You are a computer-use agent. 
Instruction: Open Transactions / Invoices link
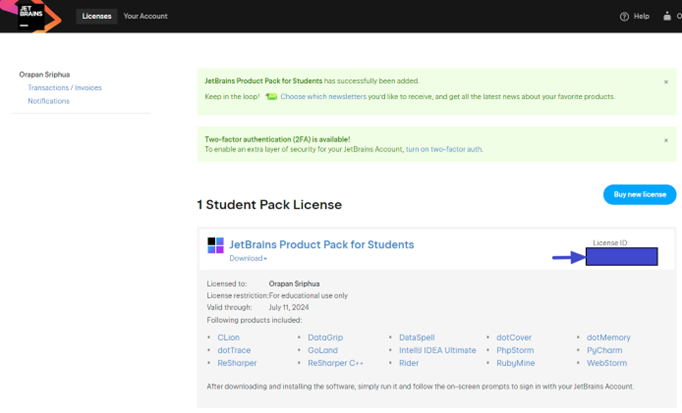pyautogui.click(x=64, y=88)
